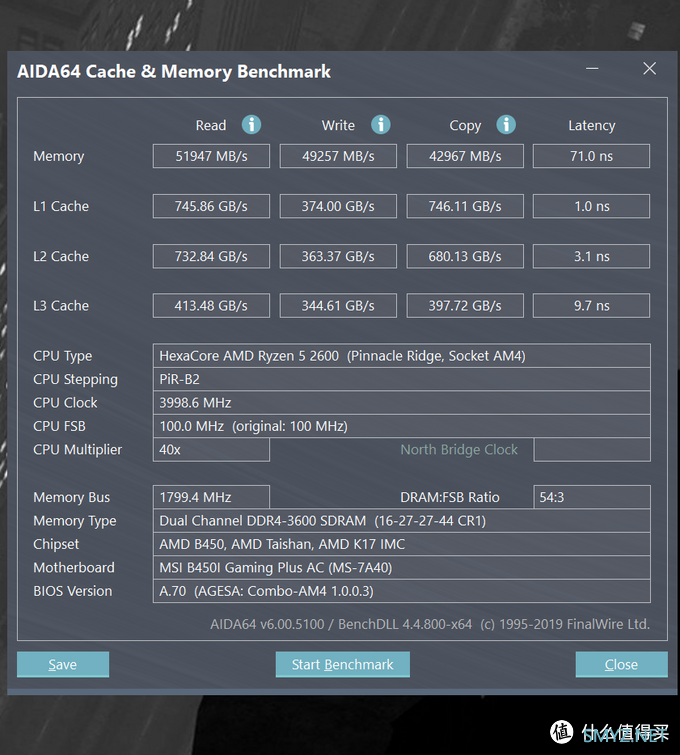Click the Write info icon

380,125
